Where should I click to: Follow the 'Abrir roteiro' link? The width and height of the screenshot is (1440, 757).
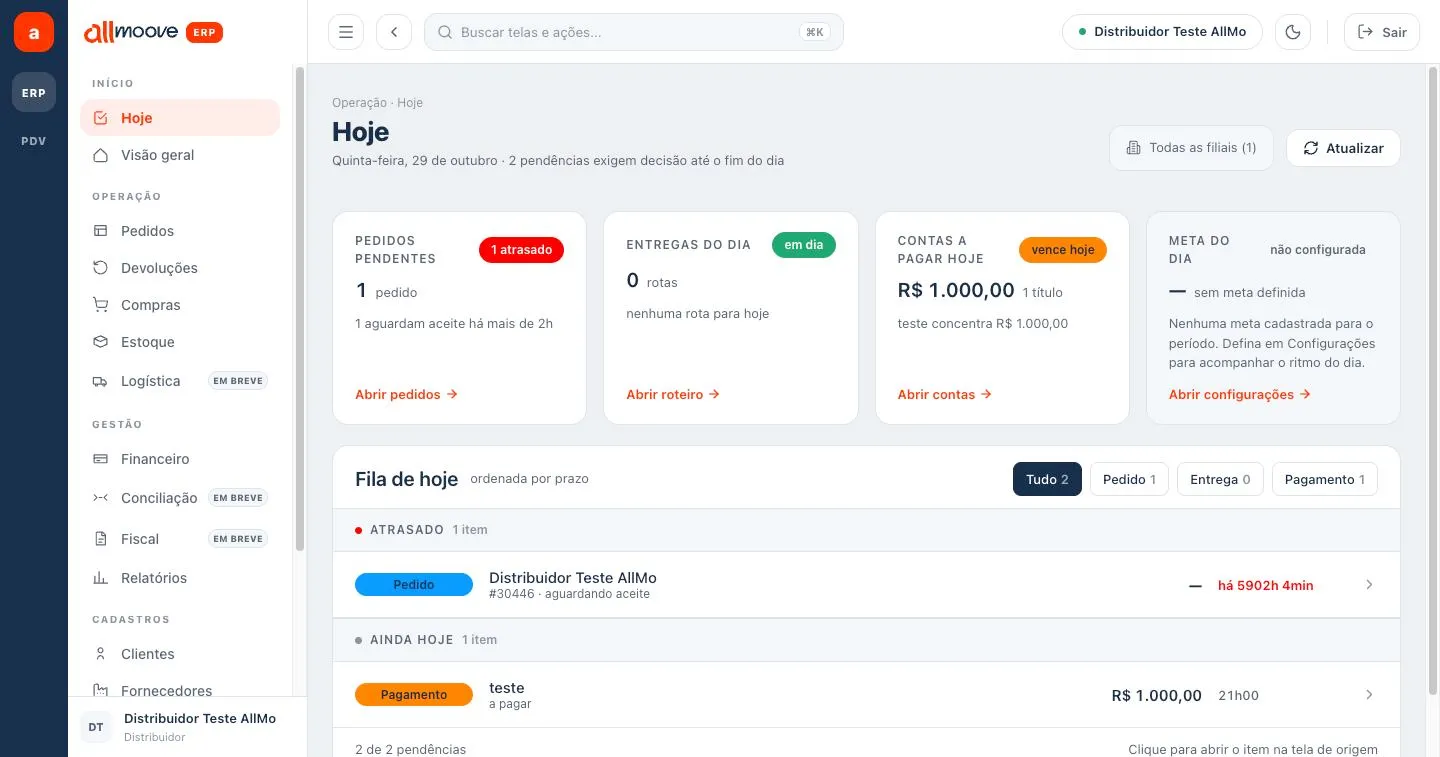[x=673, y=394]
